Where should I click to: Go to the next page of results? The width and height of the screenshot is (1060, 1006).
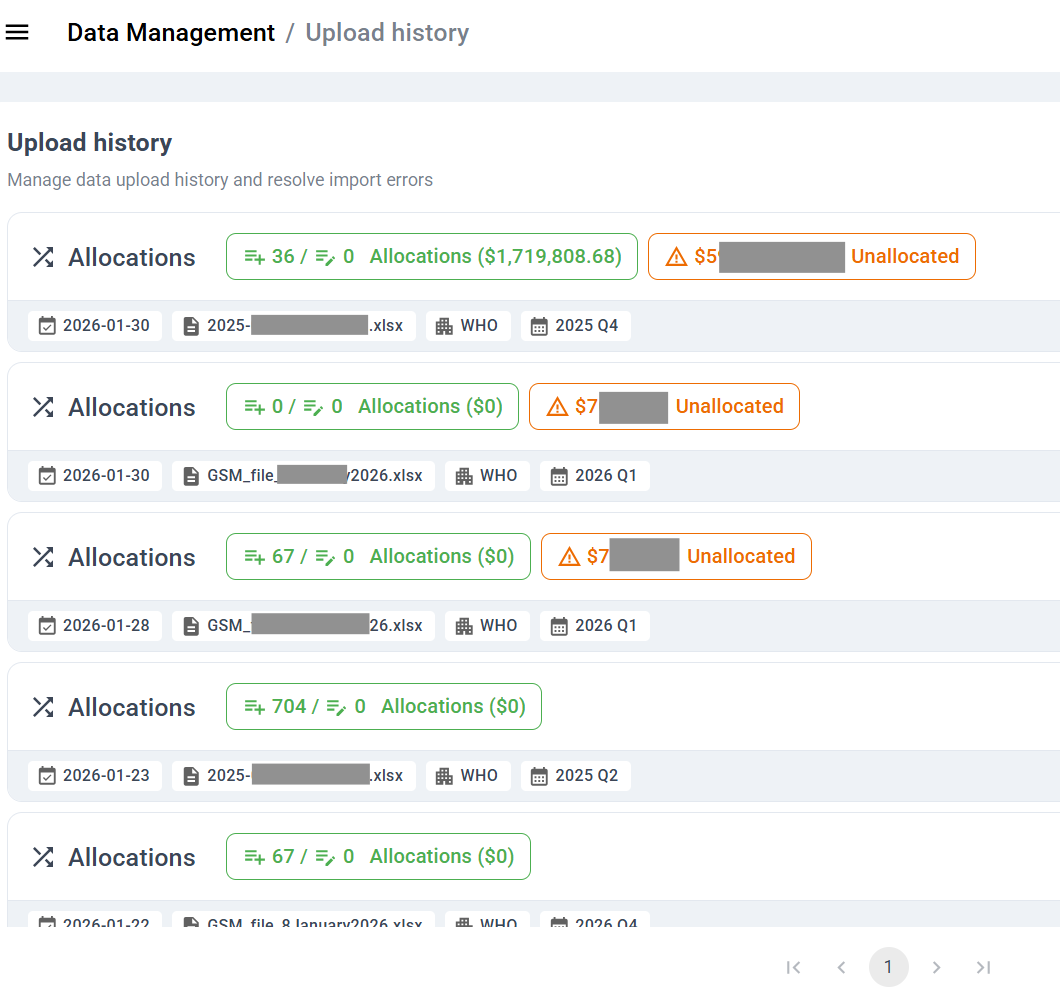(x=936, y=967)
